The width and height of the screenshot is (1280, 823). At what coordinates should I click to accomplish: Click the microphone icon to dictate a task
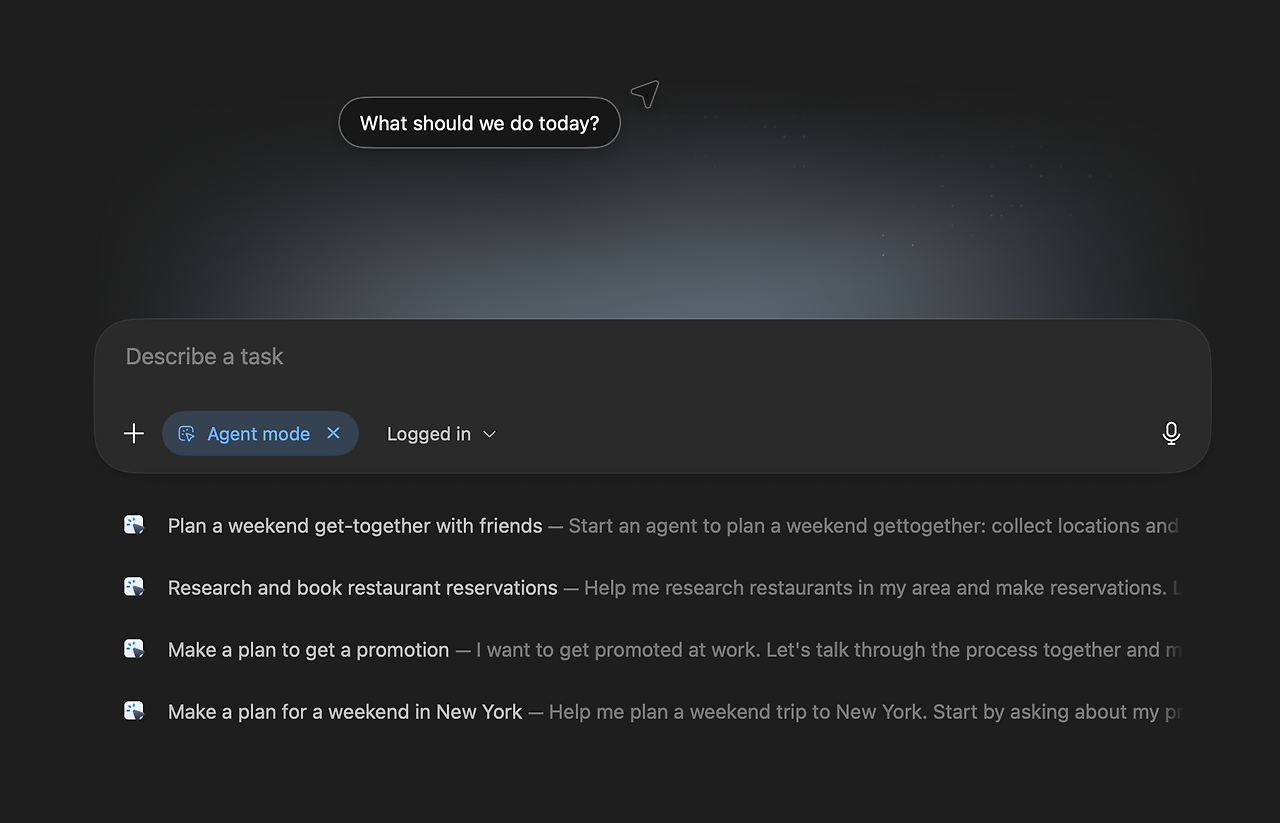click(x=1171, y=433)
